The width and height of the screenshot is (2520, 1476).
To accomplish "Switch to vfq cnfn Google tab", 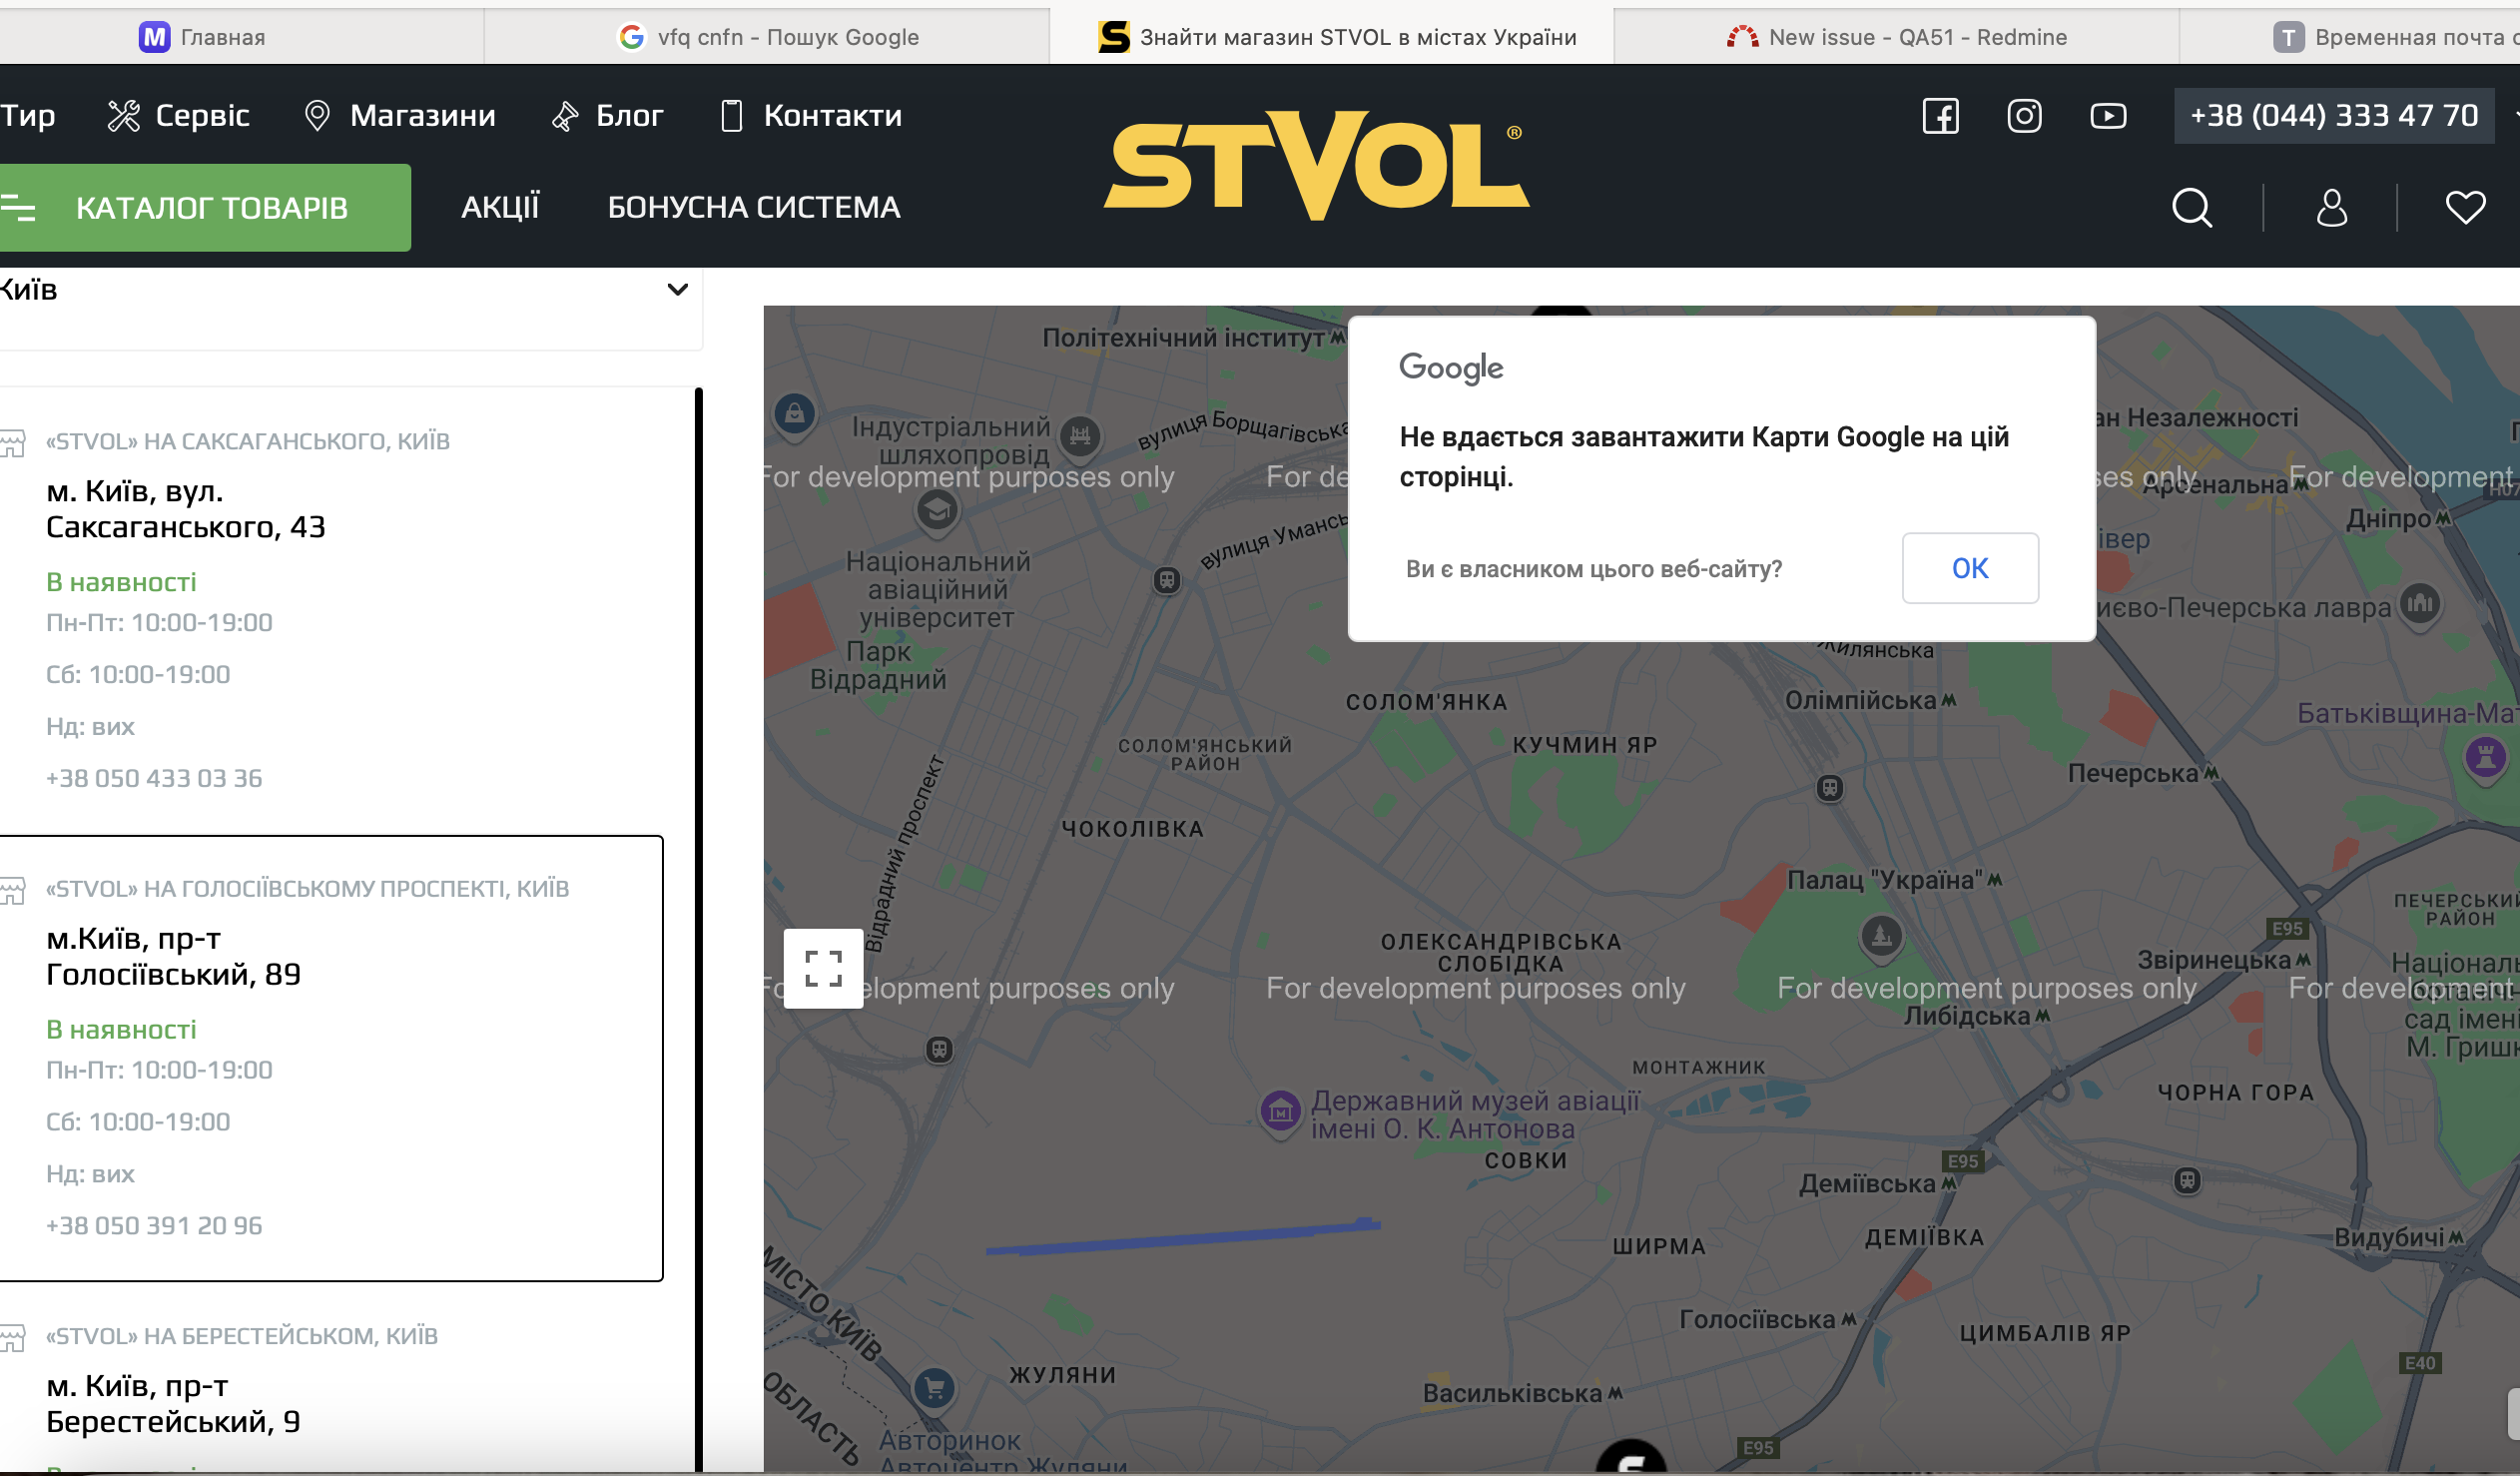I will tap(768, 37).
